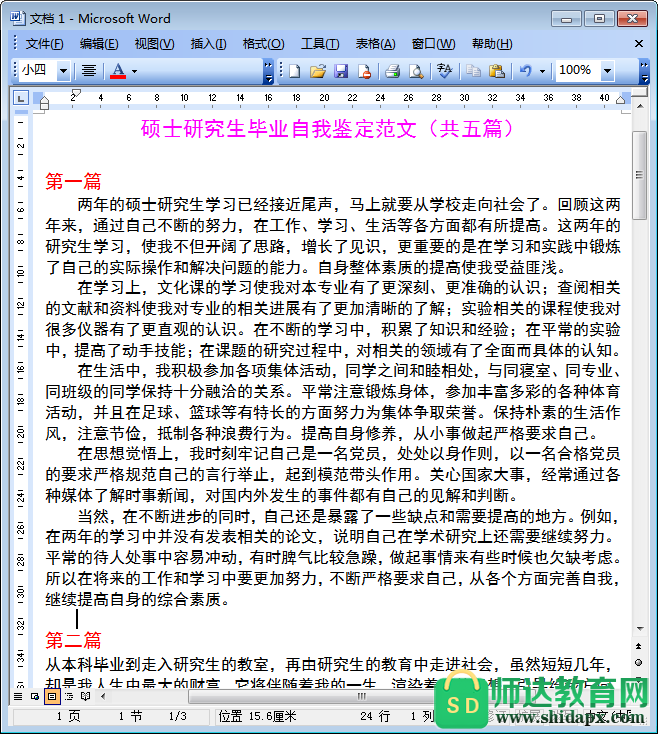The image size is (658, 734).
Task: Click the vertical scrollbar thumb
Action: coord(639,175)
